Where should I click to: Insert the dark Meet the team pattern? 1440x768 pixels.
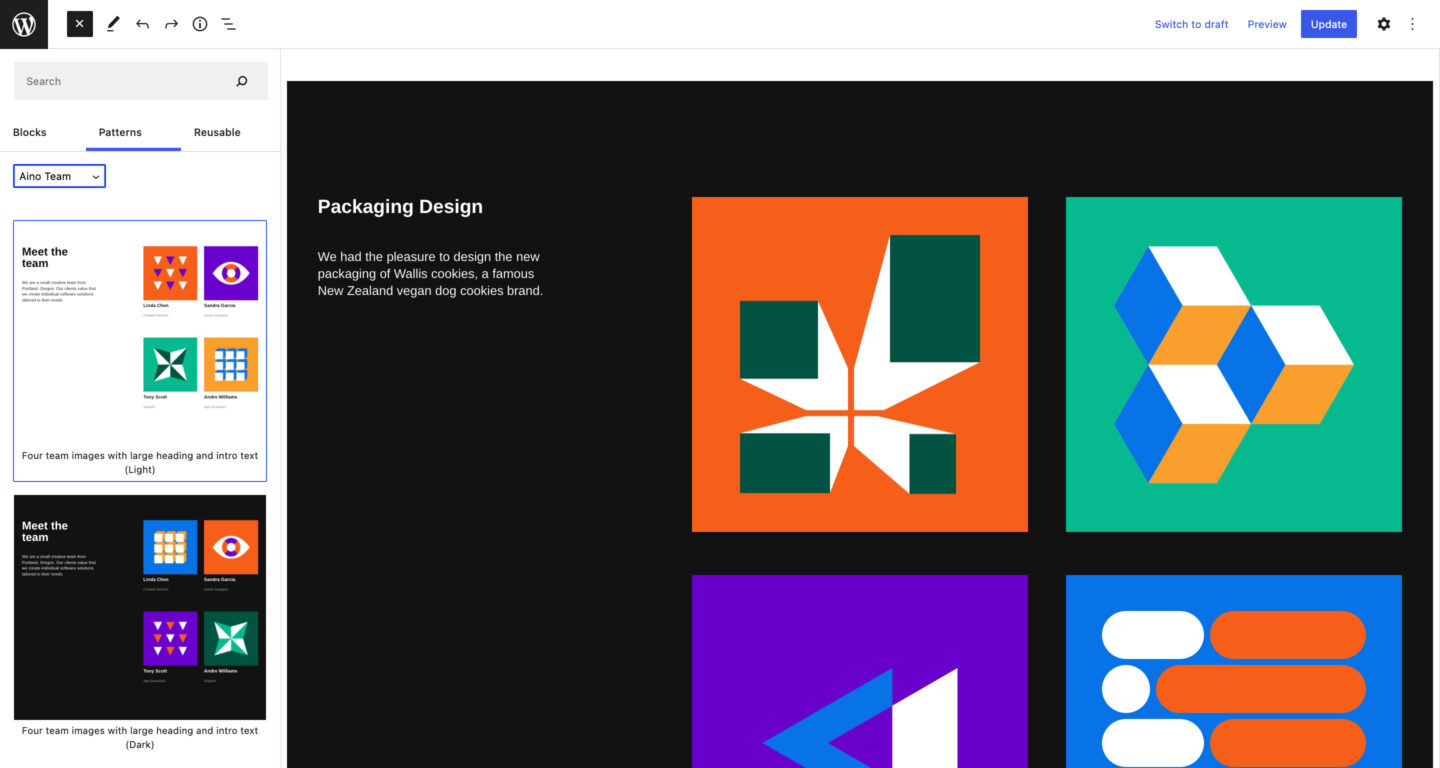[140, 606]
